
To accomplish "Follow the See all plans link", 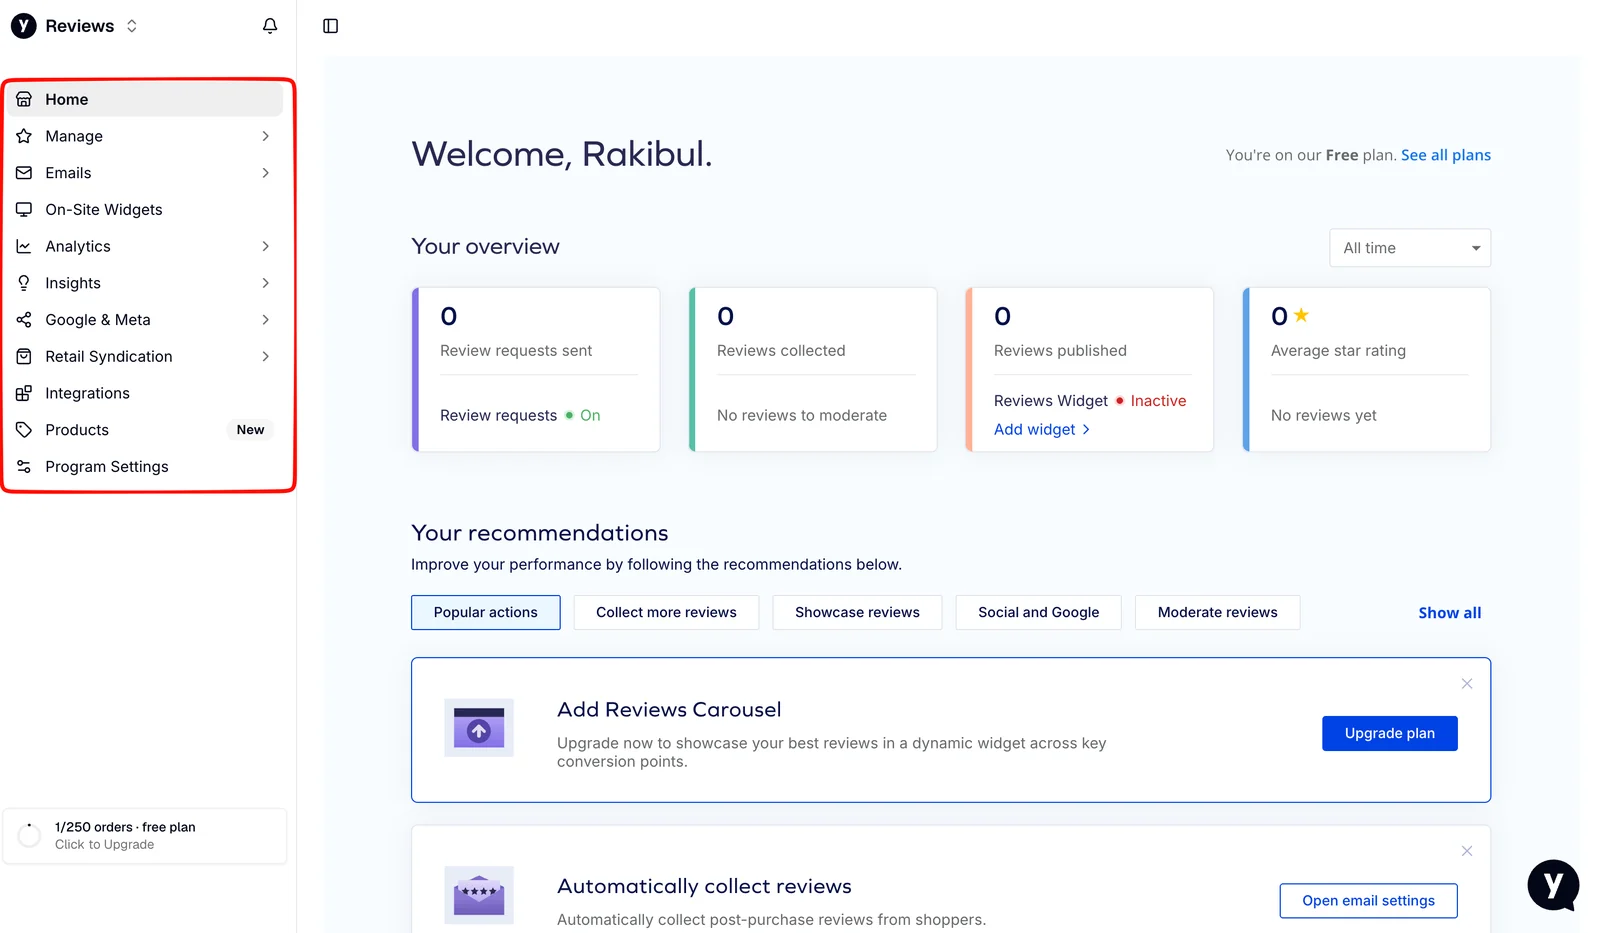I will click(1446, 155).
